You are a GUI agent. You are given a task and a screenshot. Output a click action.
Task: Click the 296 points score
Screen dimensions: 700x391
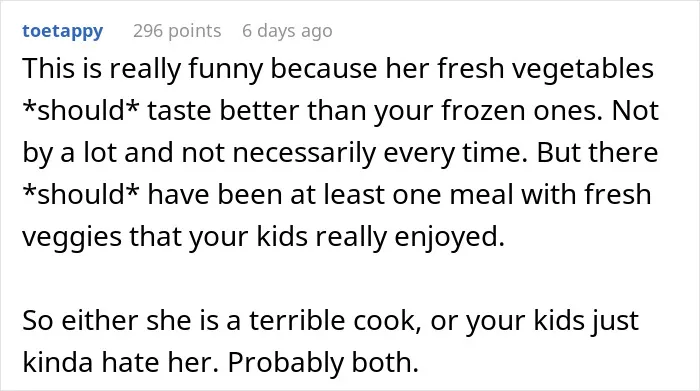pyautogui.click(x=177, y=31)
